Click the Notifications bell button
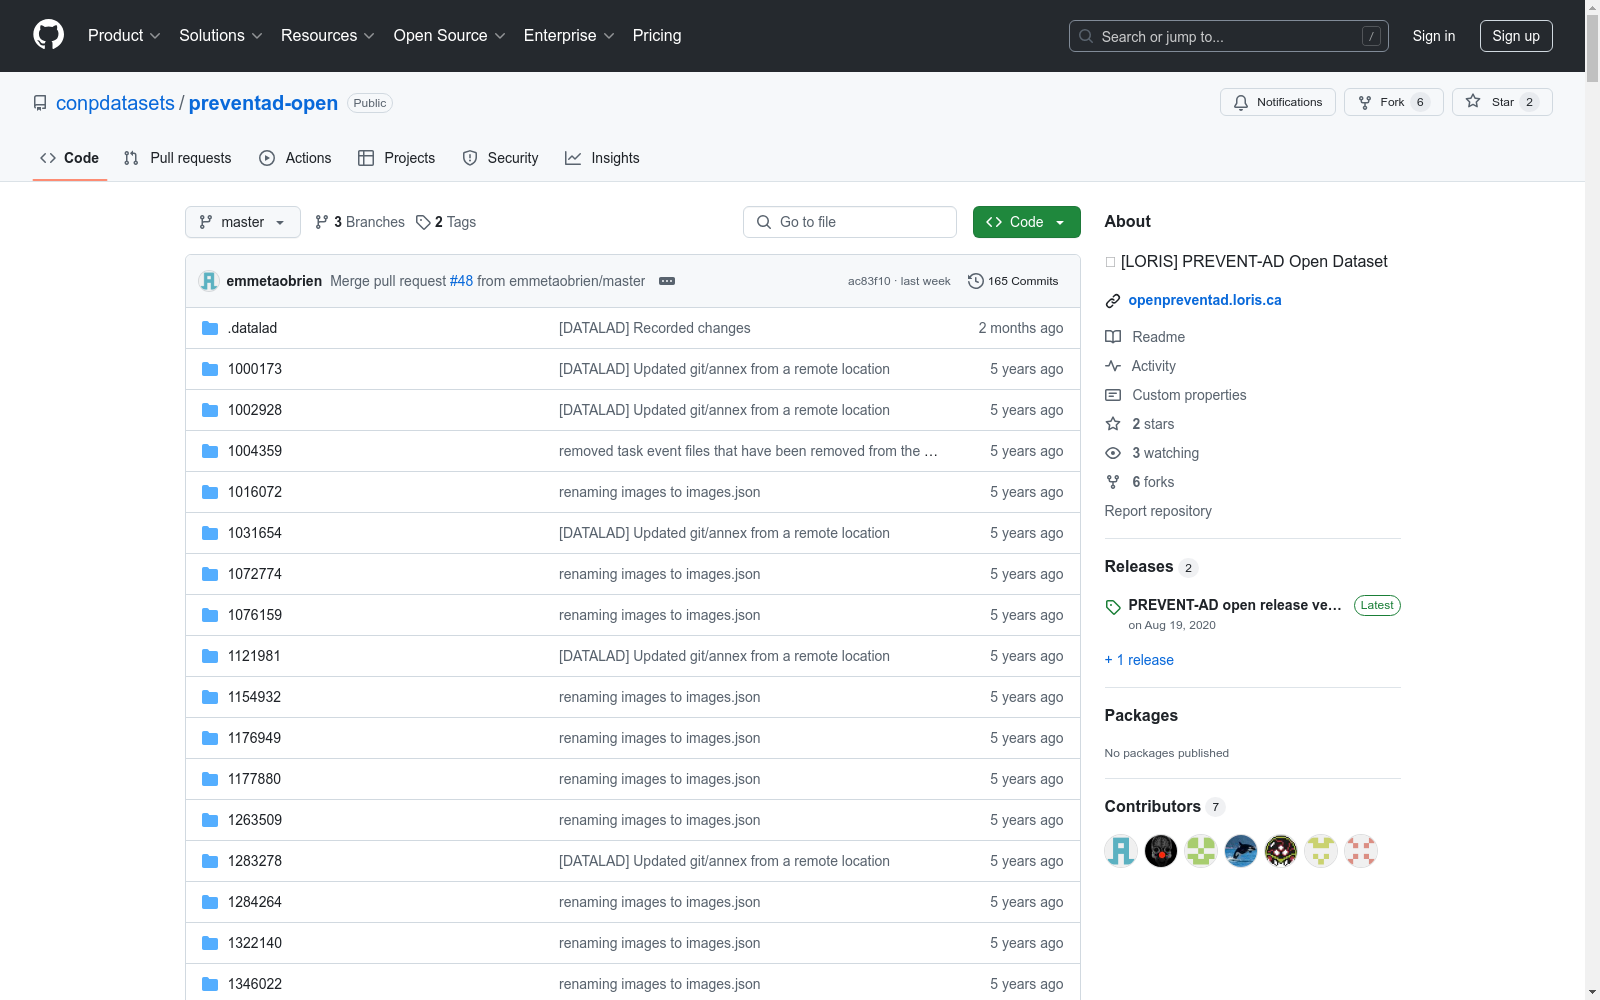Screen dimensions: 1600x1000 1277,102
